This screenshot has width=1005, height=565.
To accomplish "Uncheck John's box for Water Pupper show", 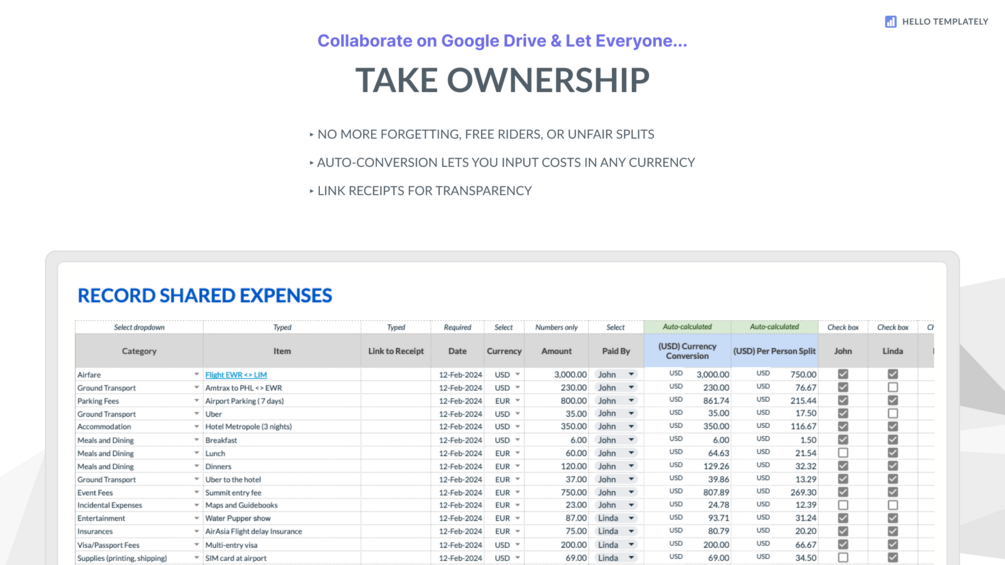I will [x=843, y=518].
